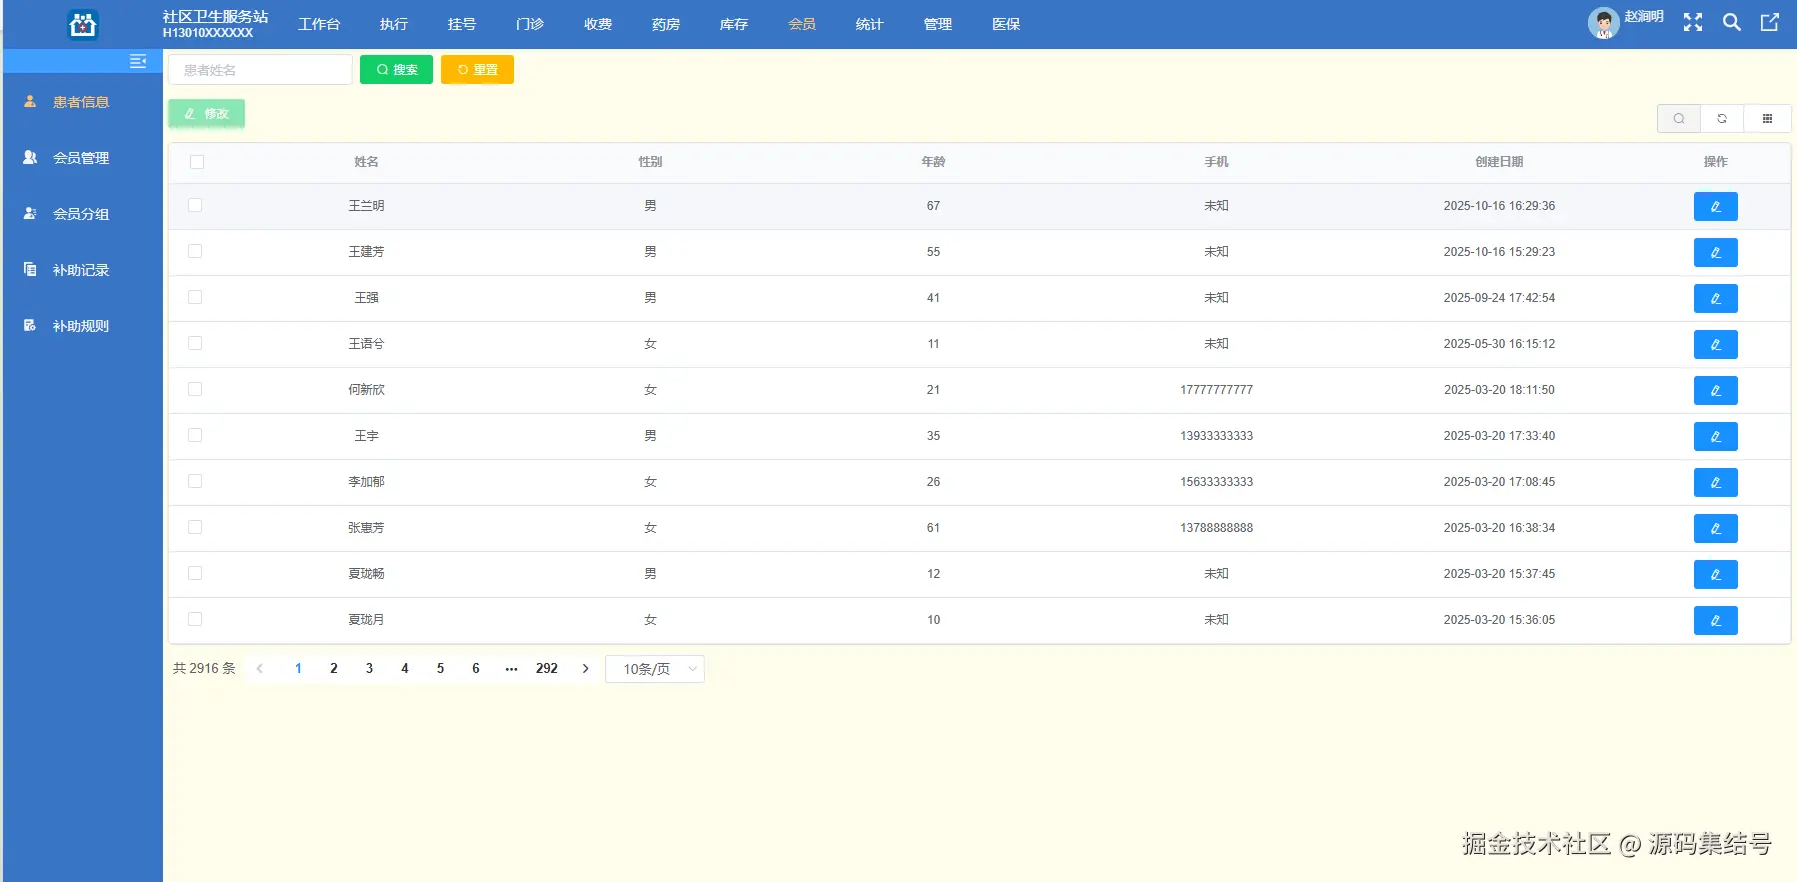
Task: Go to next page with right chevron
Action: [x=586, y=669]
